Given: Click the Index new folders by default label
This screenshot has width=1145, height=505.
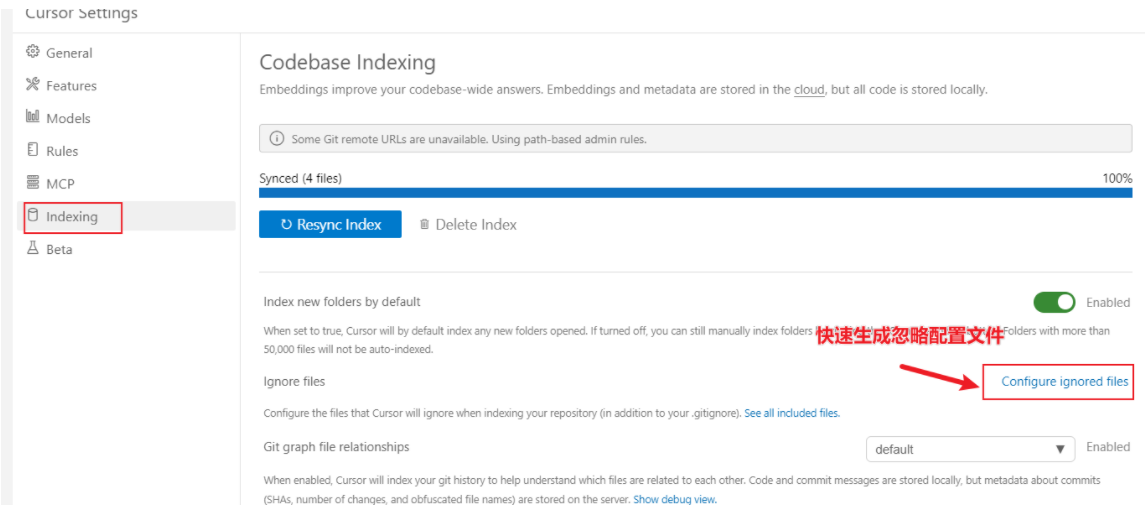Looking at the screenshot, I should (342, 301).
